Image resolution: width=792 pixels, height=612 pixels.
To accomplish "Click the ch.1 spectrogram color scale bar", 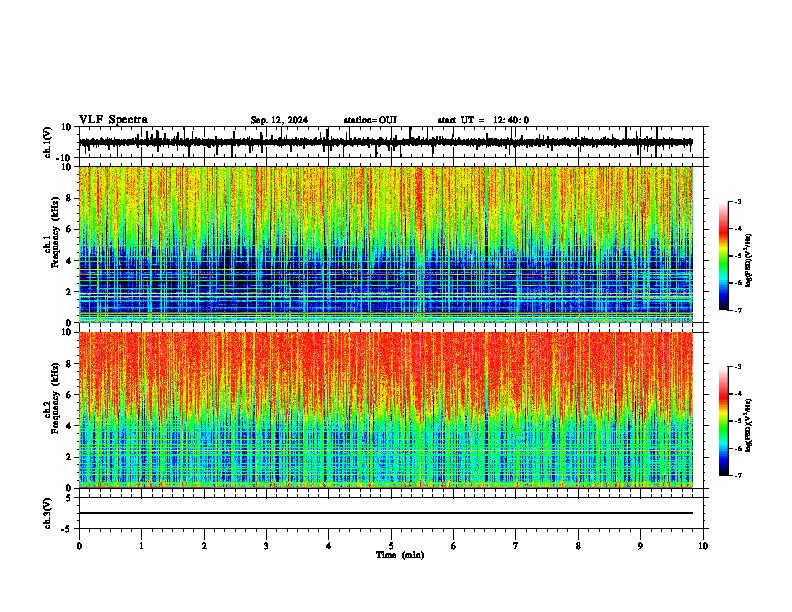I will (x=724, y=256).
